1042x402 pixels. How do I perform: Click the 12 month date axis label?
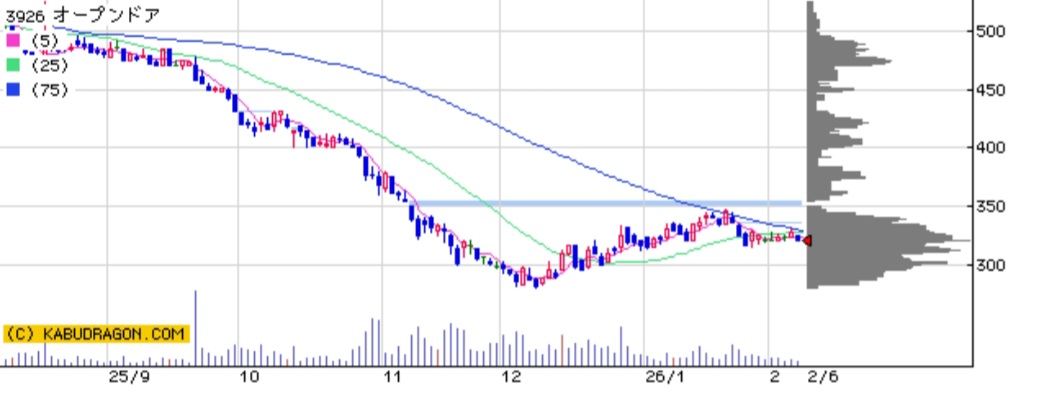click(x=512, y=377)
